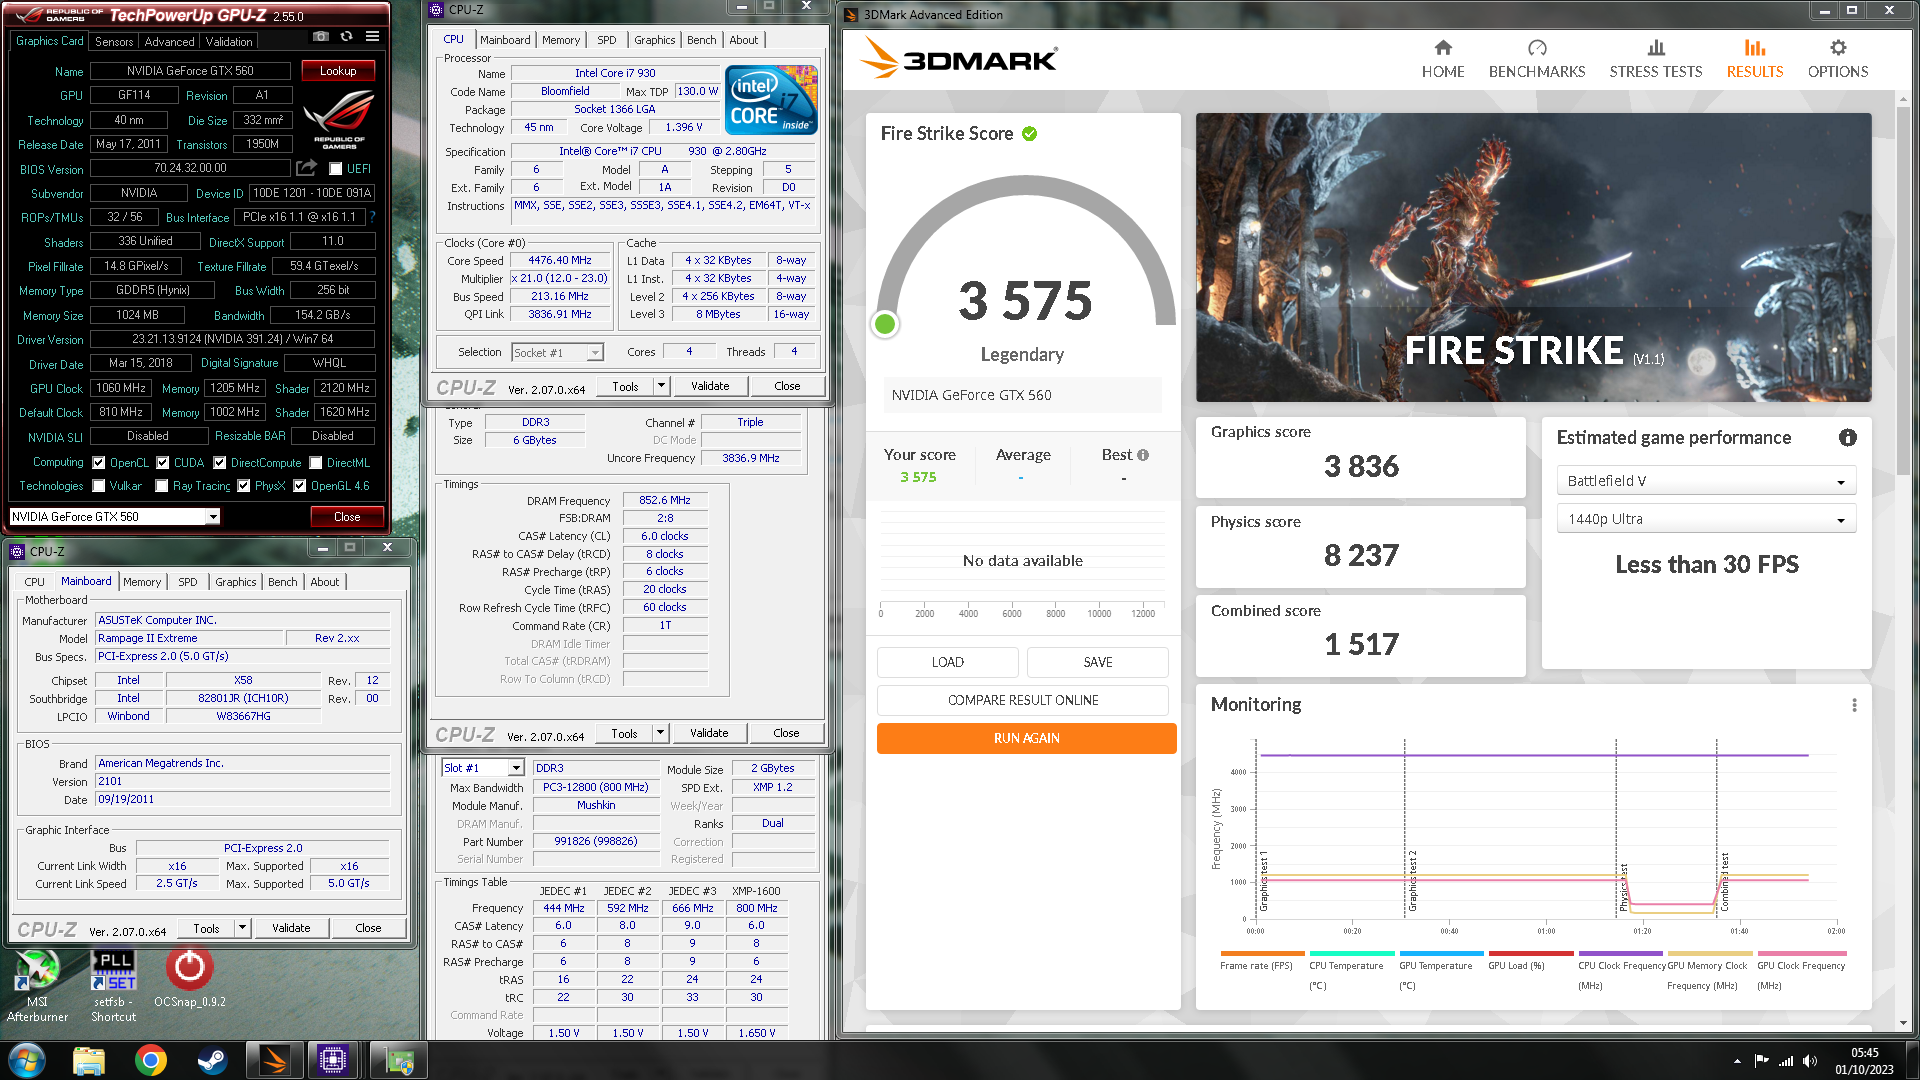Open 3DMark OPTIONS gear
This screenshot has height=1080, width=1920.
(1838, 59)
